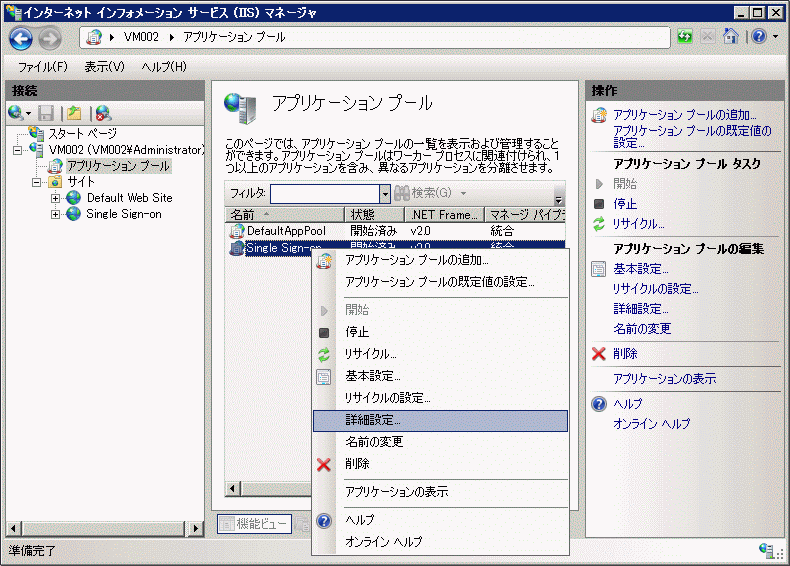Screen dimensions: 790x566
Task: Click the pool list scroll left arrow
Action: pyautogui.click(x=232, y=488)
